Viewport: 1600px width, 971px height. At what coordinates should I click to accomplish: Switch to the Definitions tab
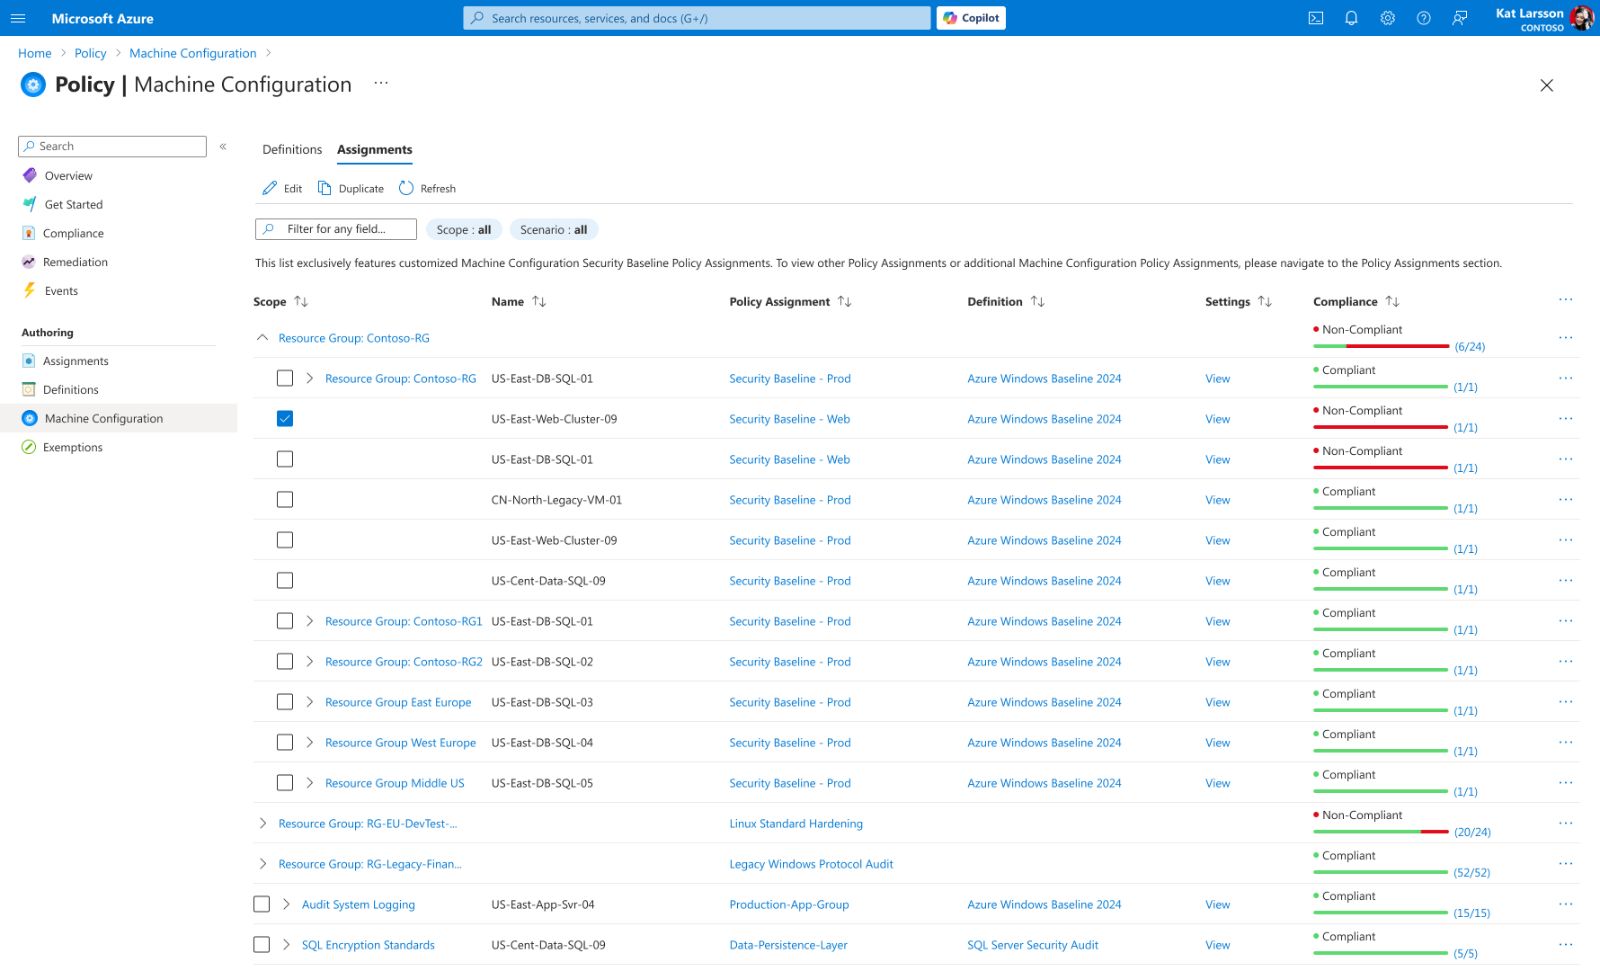point(292,150)
